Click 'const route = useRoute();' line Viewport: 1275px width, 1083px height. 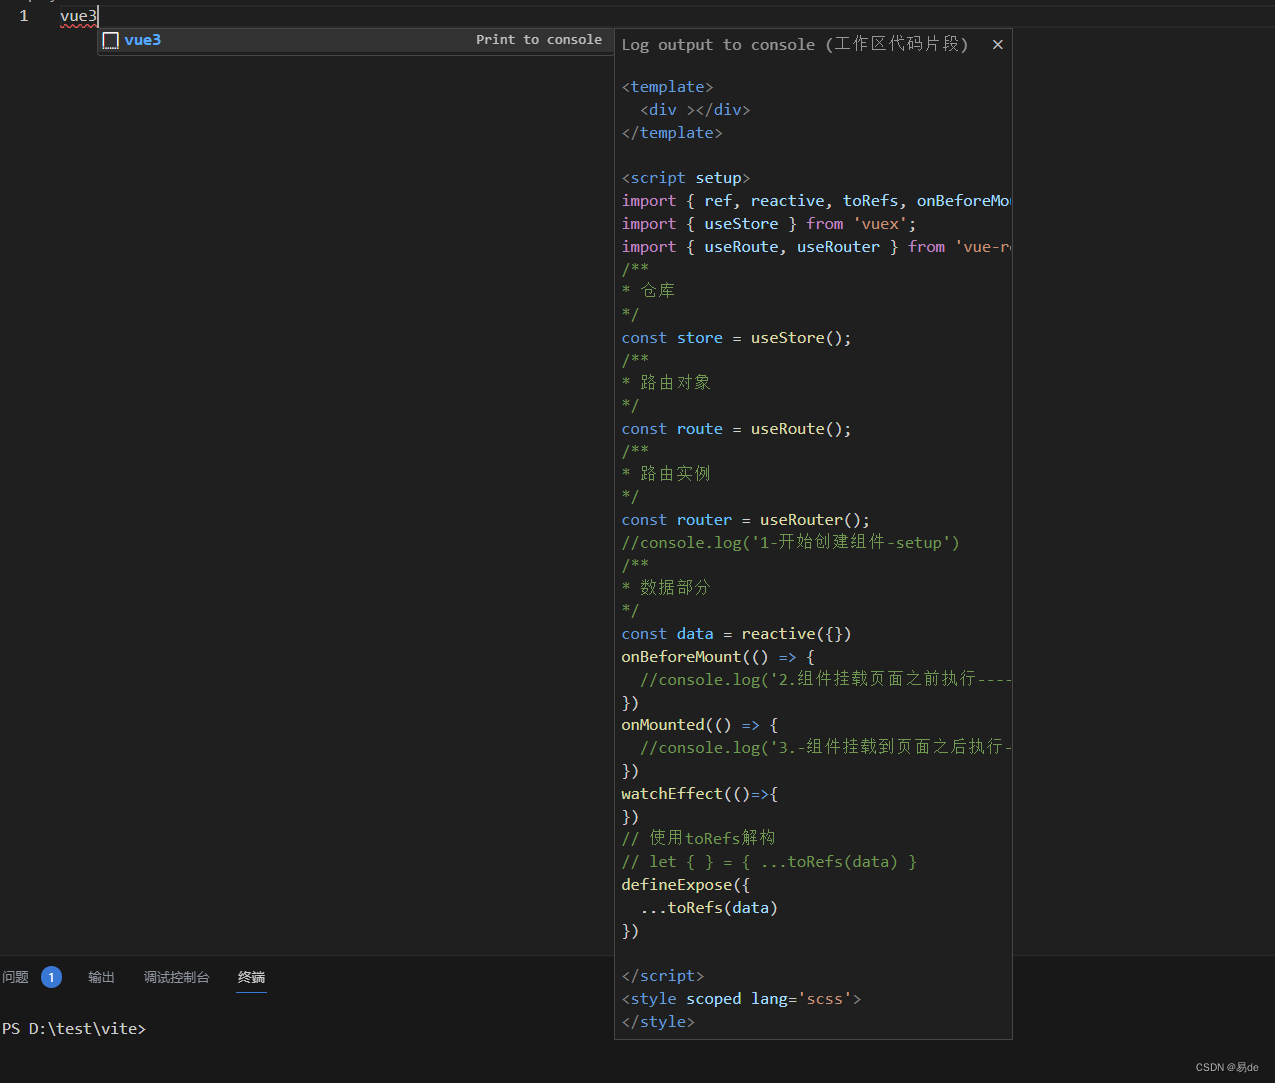coord(737,429)
